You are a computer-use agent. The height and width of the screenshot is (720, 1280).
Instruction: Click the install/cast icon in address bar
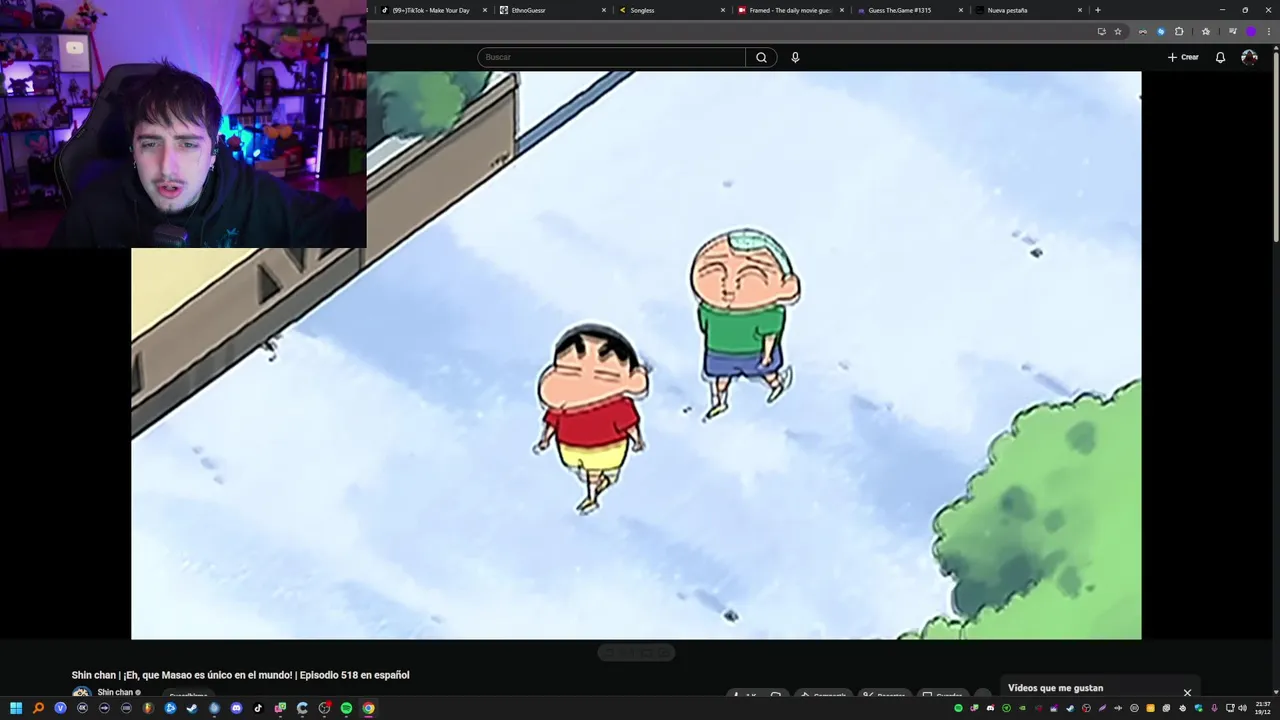[x=1102, y=31]
